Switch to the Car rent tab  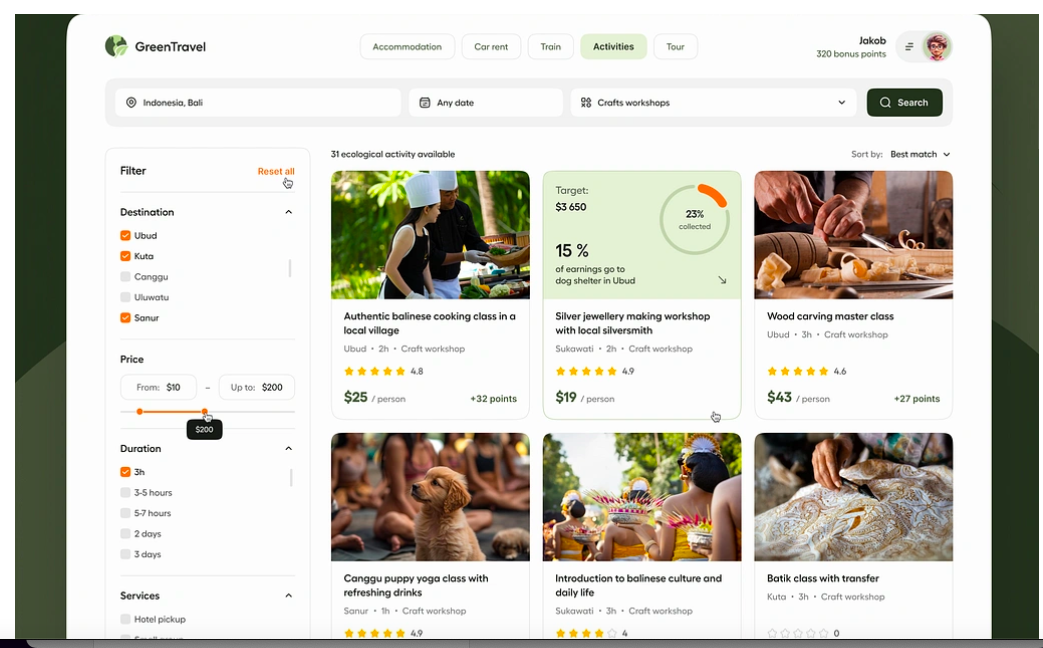pyautogui.click(x=491, y=47)
